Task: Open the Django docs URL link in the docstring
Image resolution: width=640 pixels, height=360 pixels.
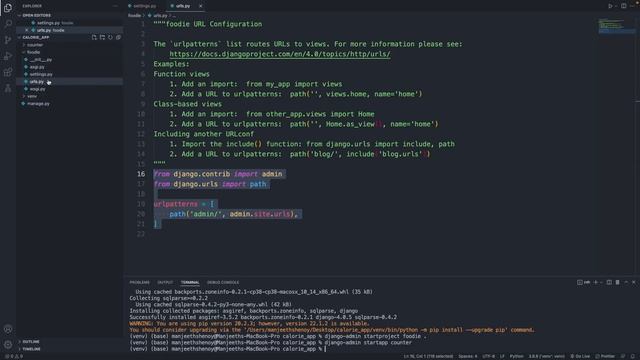Action: pos(280,54)
